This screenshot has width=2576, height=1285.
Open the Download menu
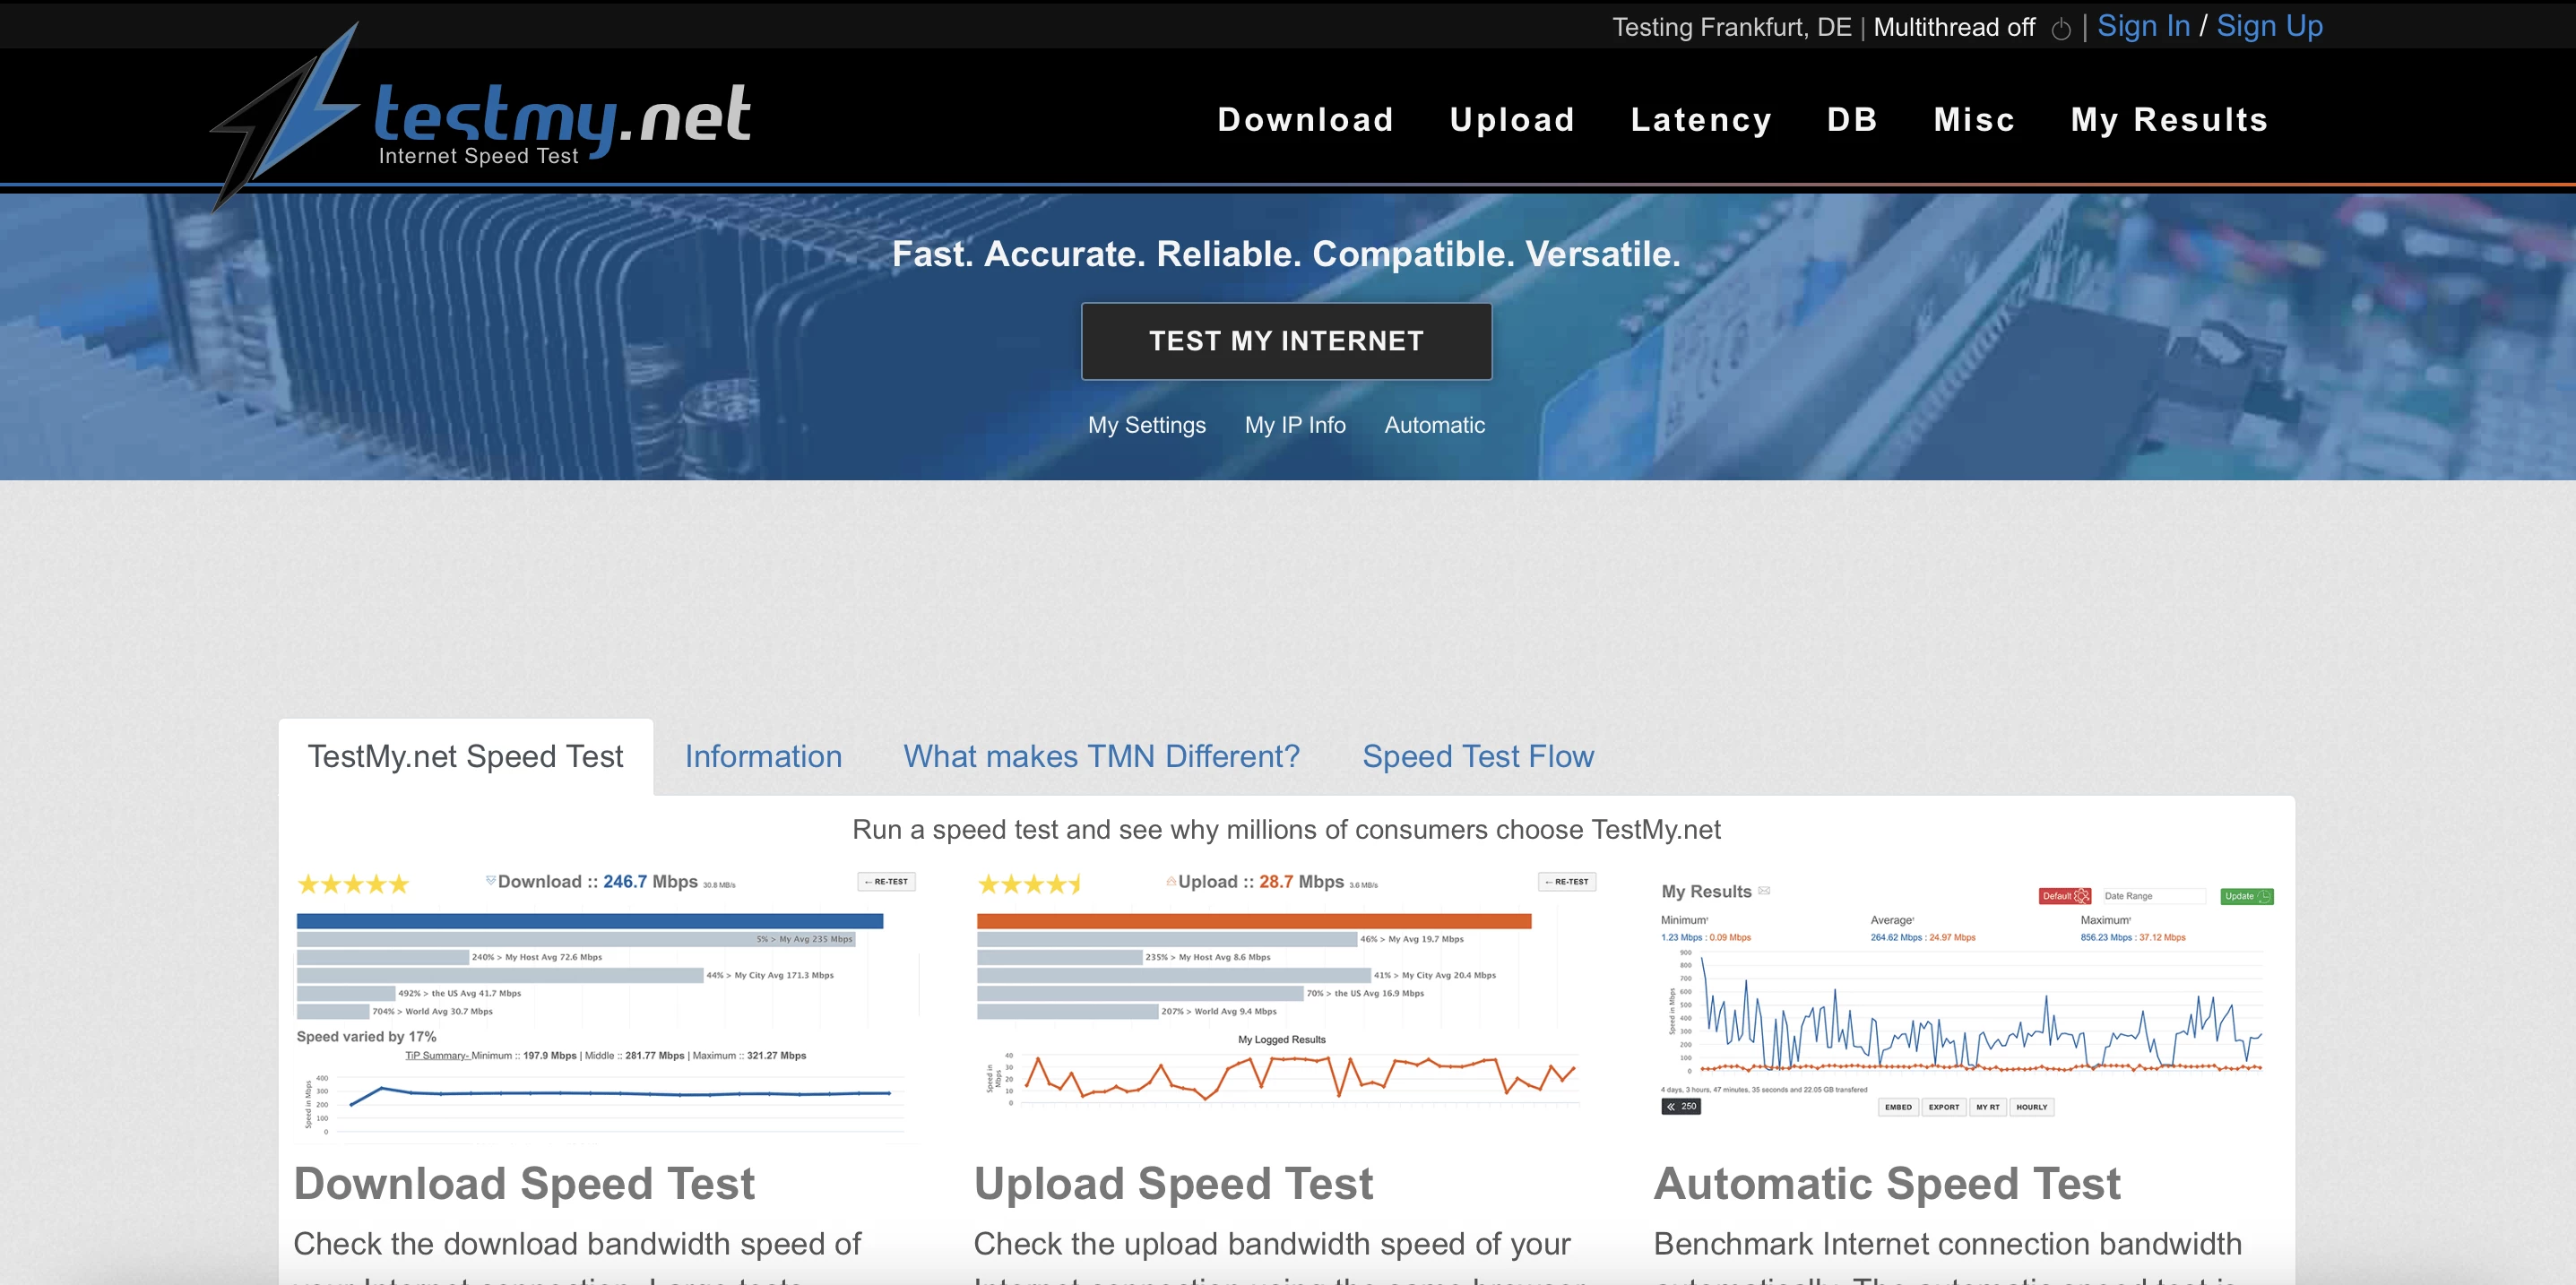[x=1305, y=120]
